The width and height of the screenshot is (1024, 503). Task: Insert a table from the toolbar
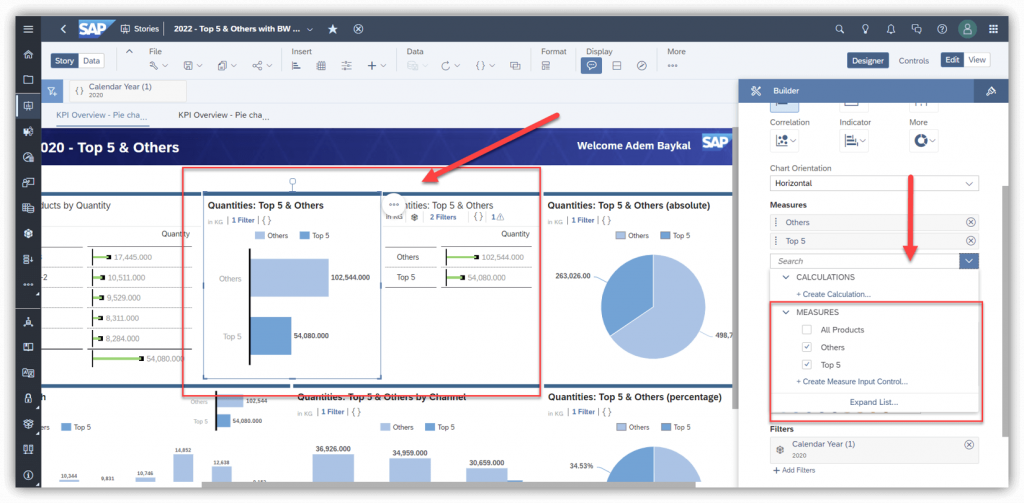click(321, 66)
